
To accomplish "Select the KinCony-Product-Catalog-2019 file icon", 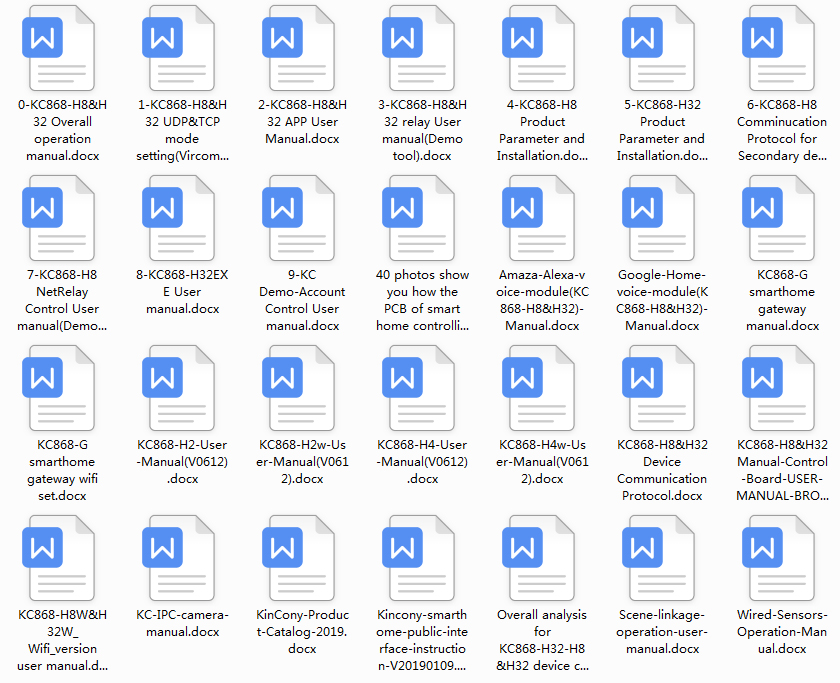I will pyautogui.click(x=302, y=557).
